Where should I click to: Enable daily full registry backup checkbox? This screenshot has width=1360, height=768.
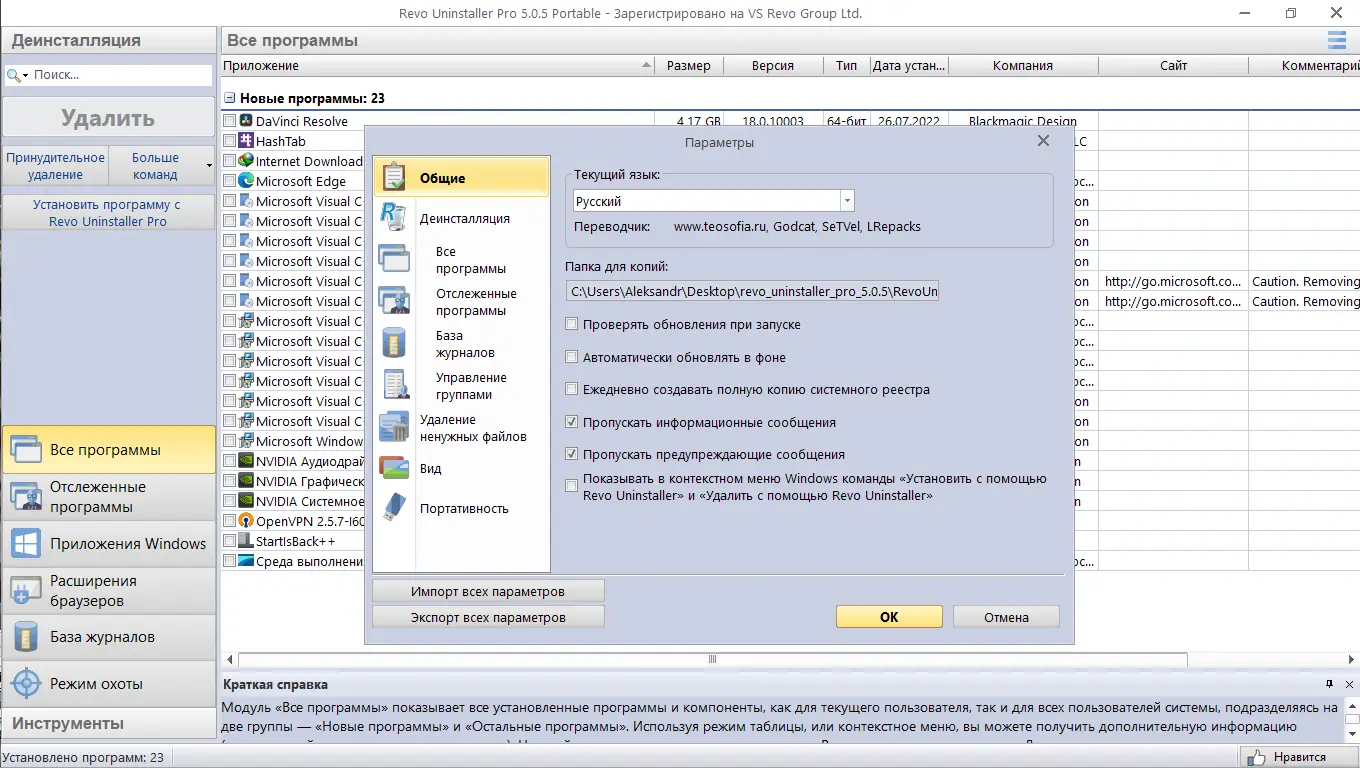[572, 389]
